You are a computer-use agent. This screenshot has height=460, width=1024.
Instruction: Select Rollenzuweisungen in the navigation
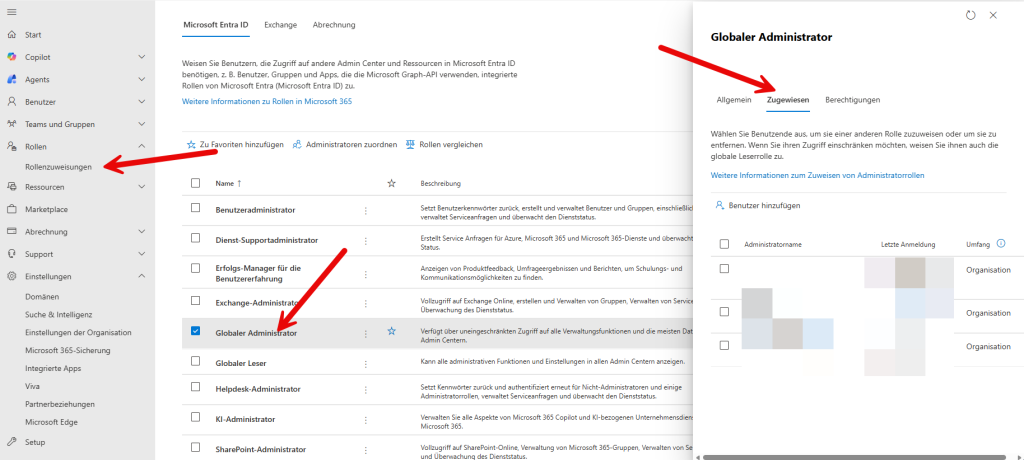[x=59, y=166]
